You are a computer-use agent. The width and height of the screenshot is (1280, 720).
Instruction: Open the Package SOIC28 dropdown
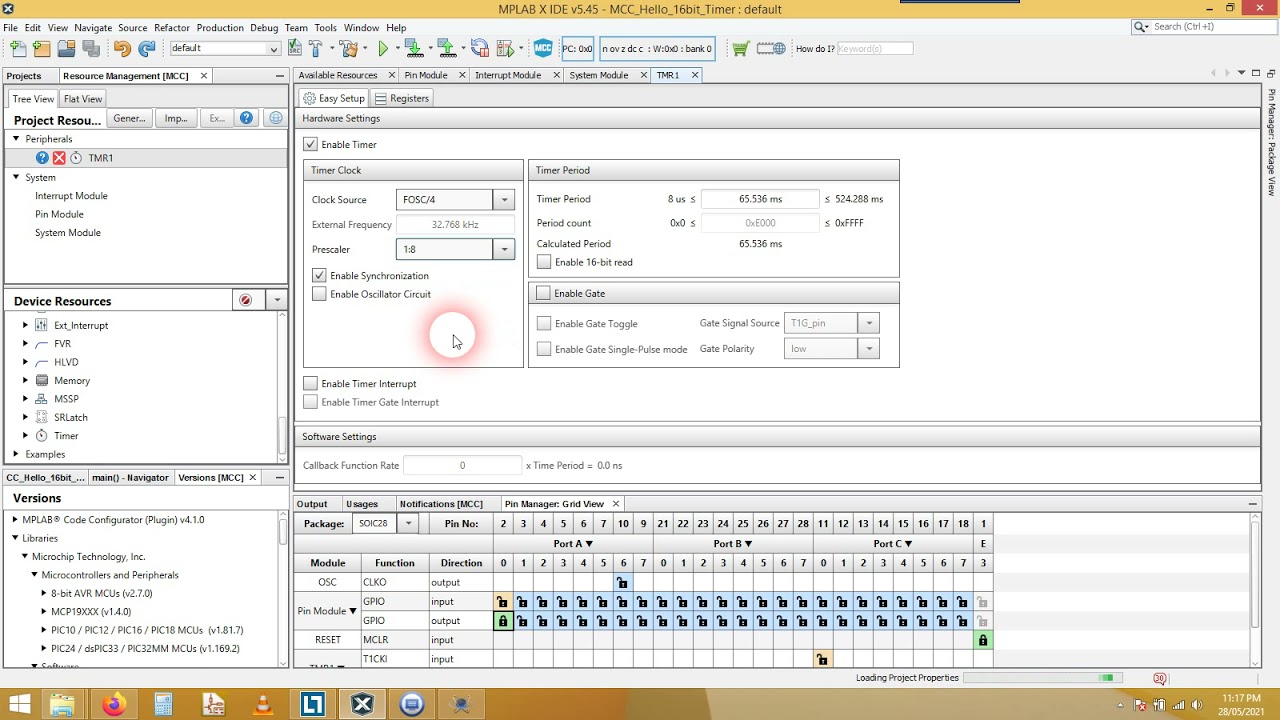(x=408, y=524)
